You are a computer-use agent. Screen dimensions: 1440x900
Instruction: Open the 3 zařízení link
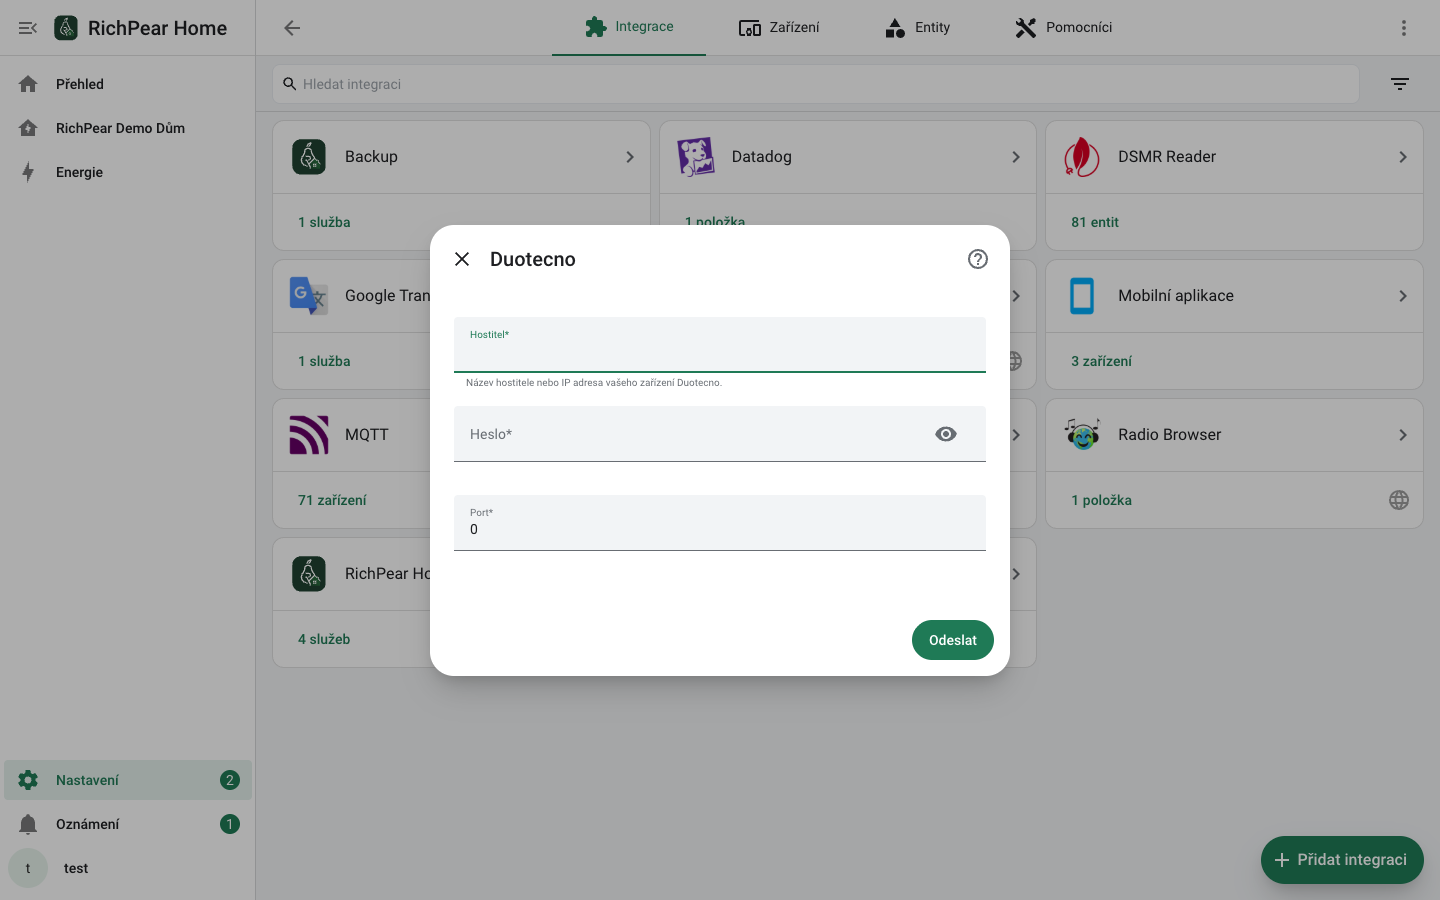1101,361
